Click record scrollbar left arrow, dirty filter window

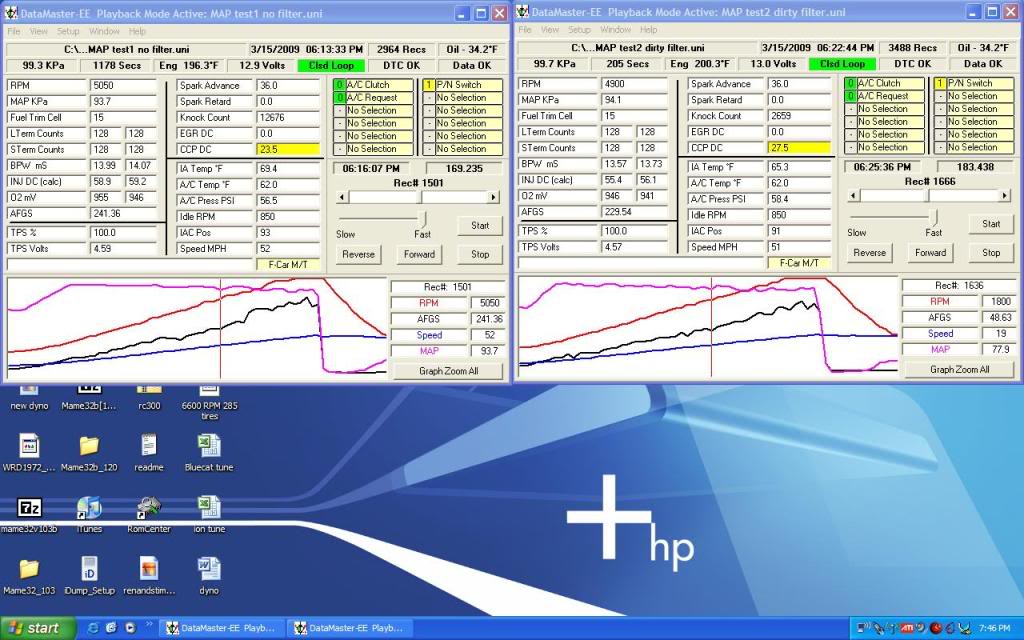coord(854,195)
